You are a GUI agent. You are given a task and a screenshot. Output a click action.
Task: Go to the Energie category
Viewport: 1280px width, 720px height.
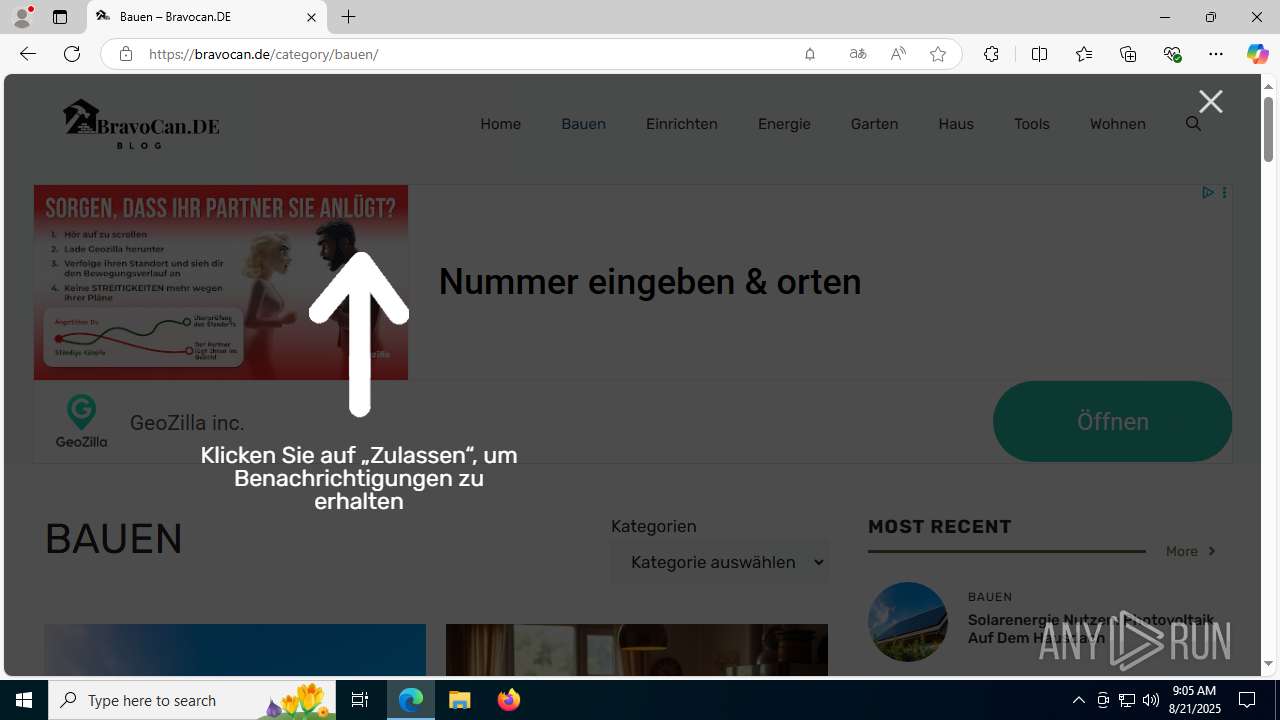click(x=784, y=124)
